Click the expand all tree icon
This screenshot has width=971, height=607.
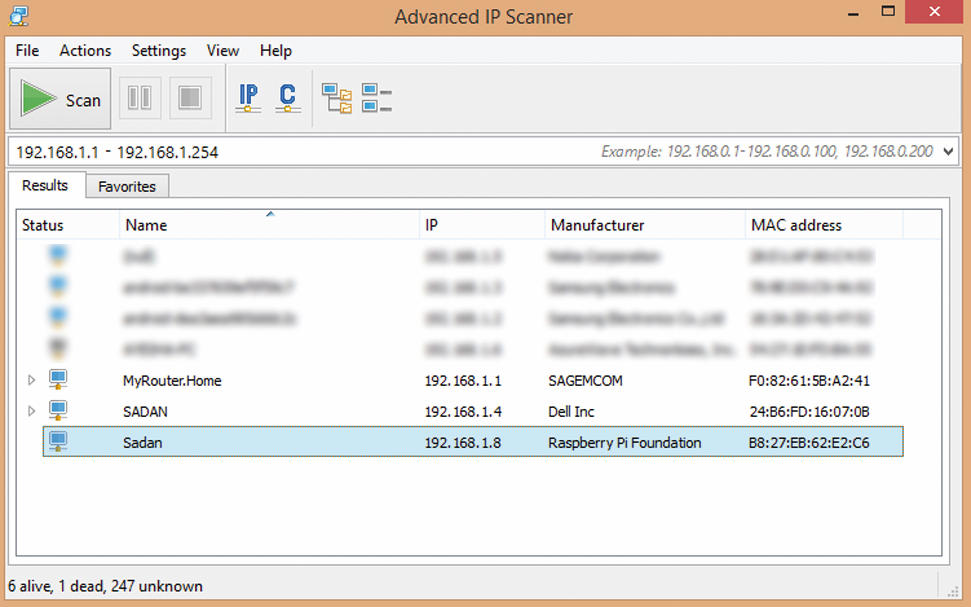point(337,98)
